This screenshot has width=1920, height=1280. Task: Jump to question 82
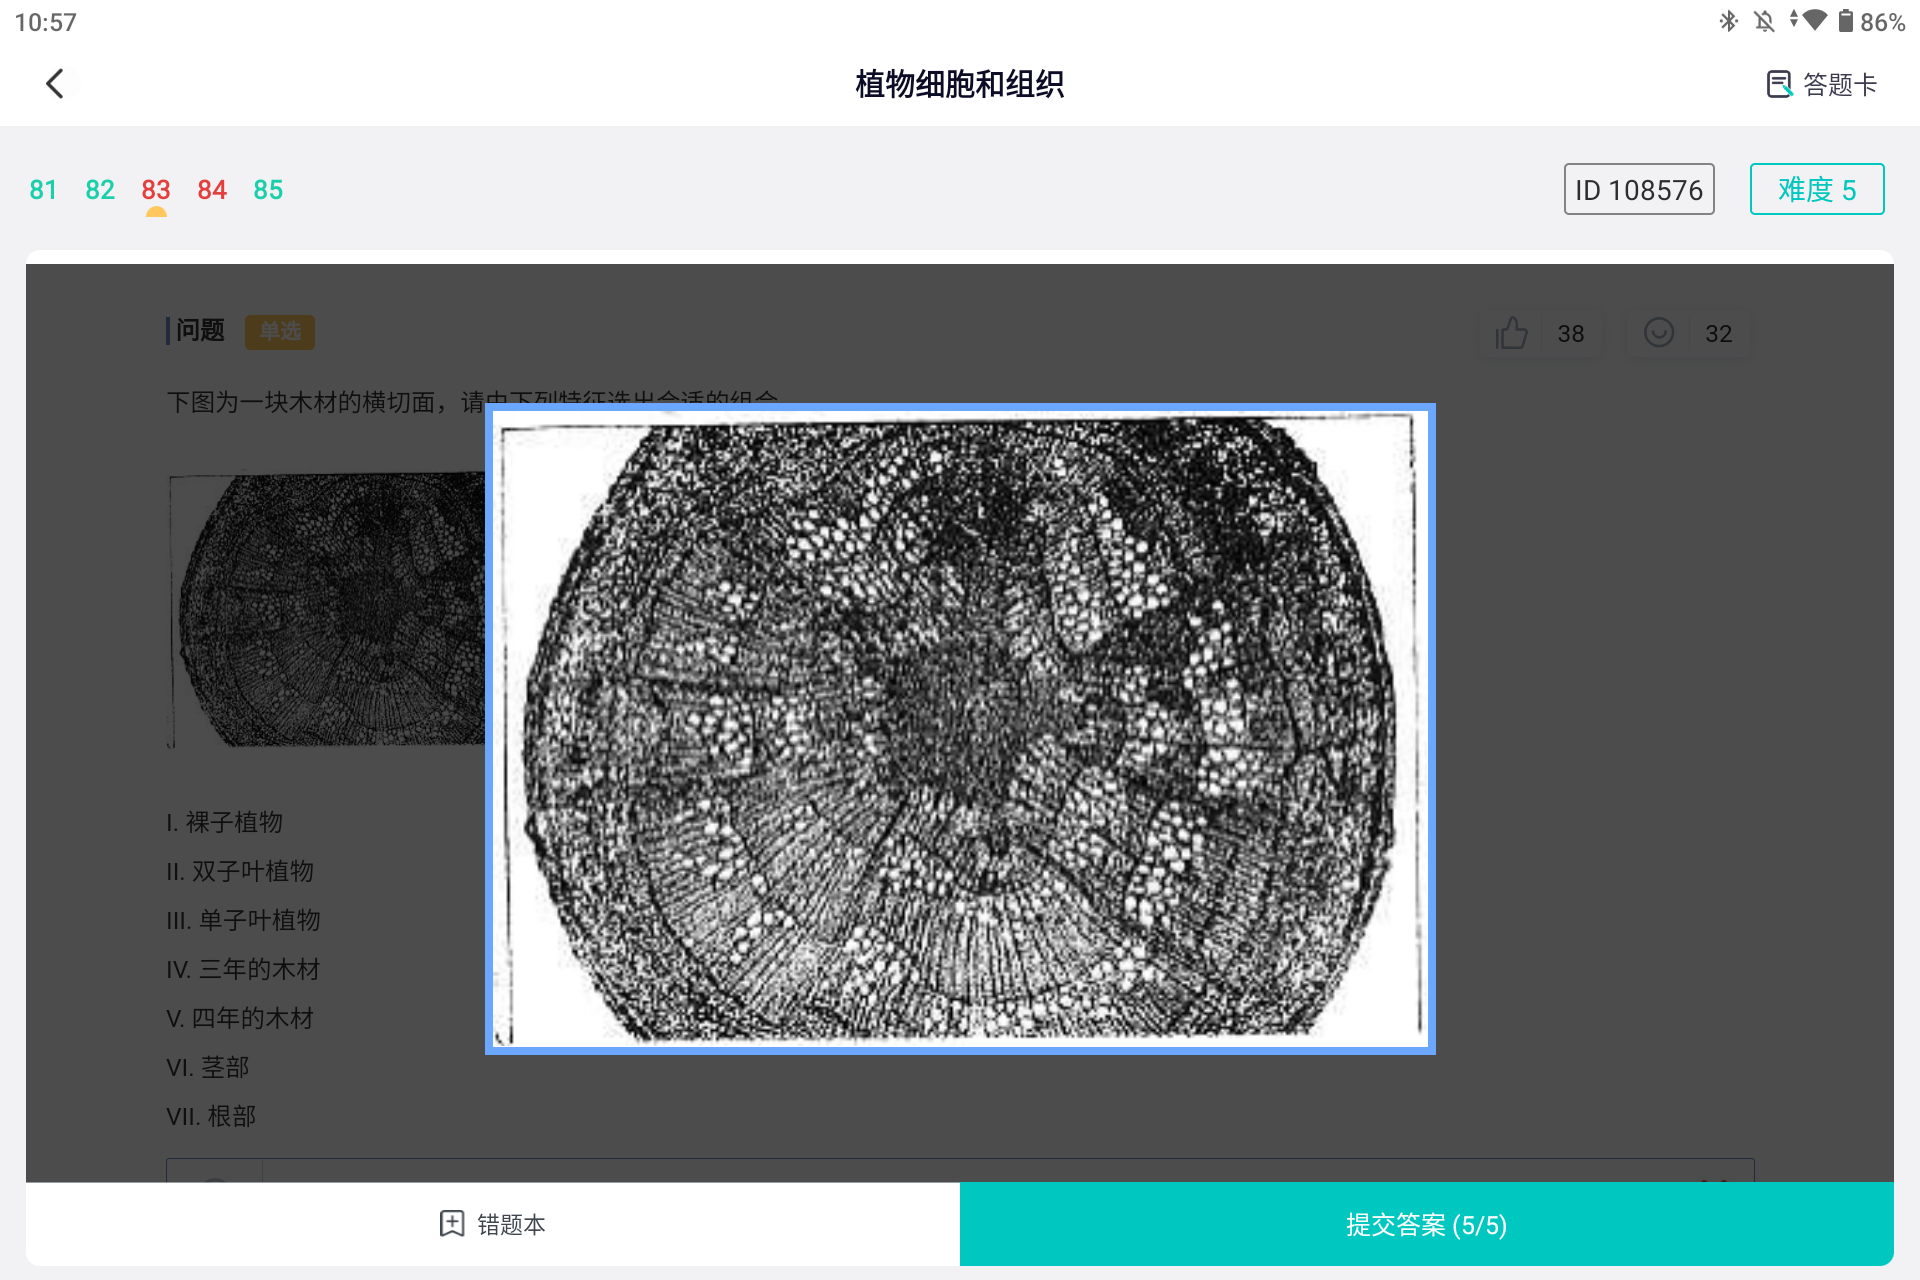[100, 190]
